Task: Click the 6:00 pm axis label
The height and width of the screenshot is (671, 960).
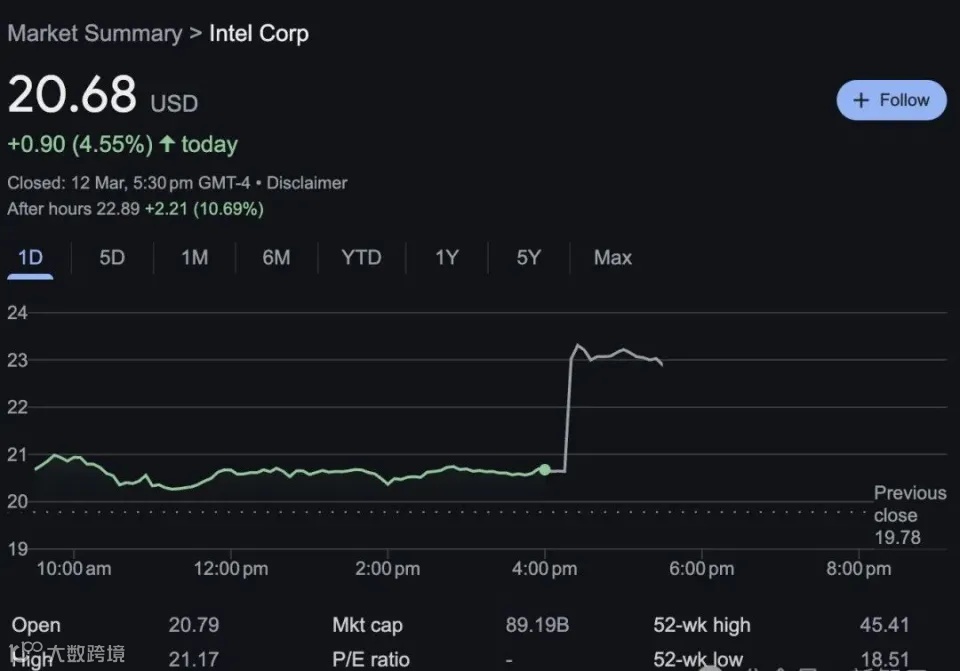Action: (702, 569)
